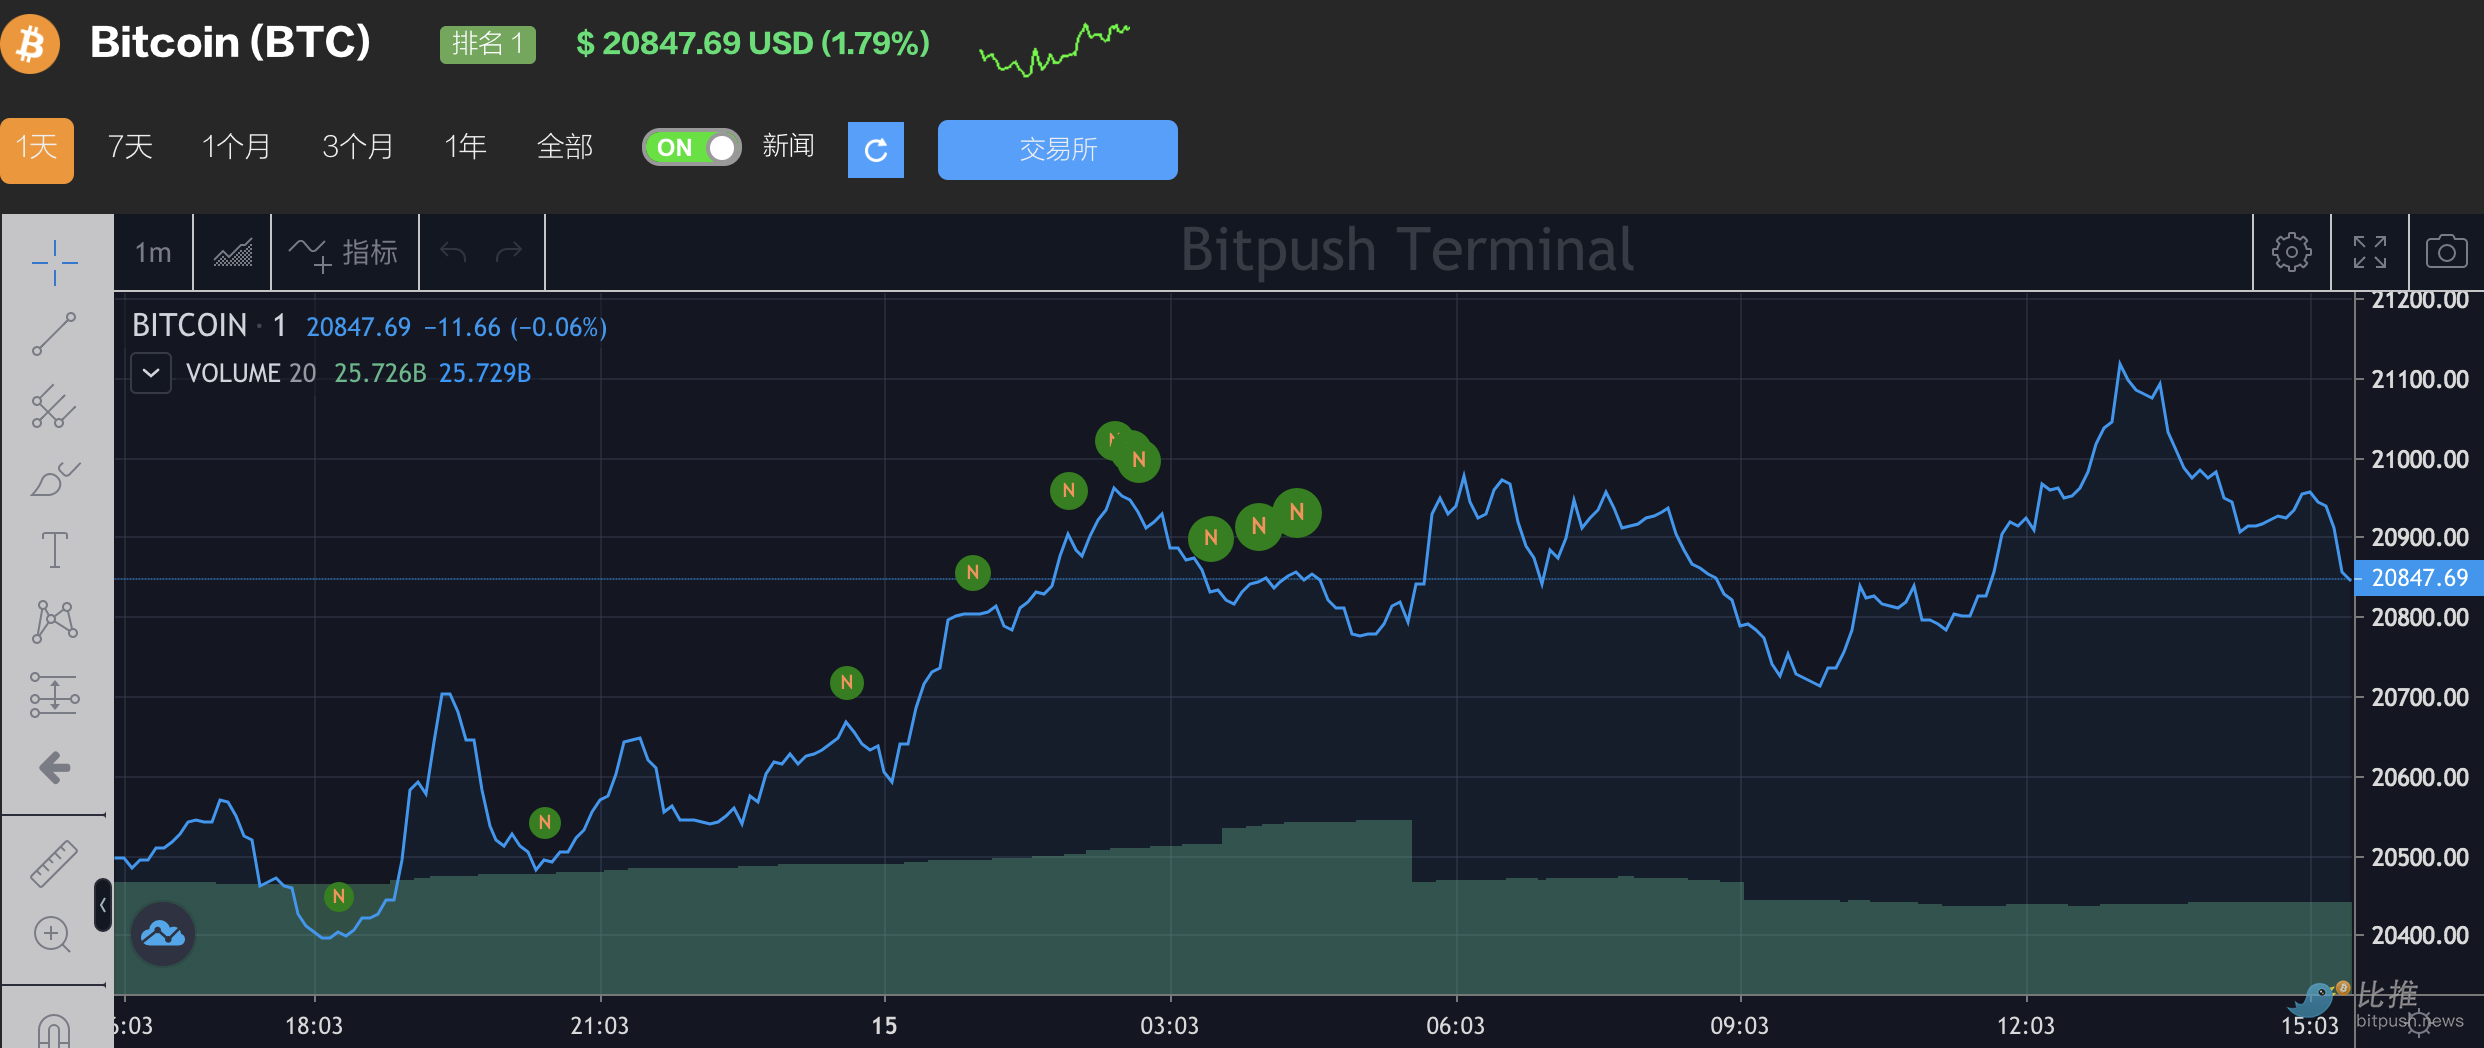Viewport: 2484px width, 1048px height.
Task: Open the 1m interval dropdown
Action: [153, 253]
